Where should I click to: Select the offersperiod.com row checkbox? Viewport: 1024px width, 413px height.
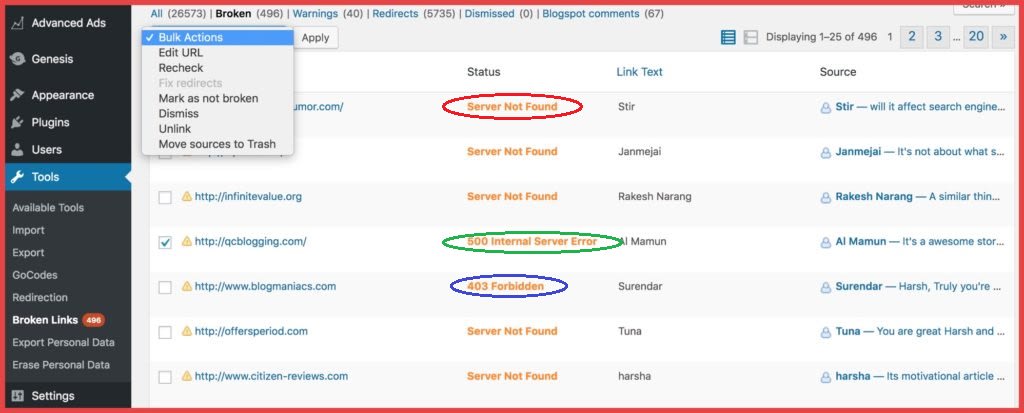point(165,332)
